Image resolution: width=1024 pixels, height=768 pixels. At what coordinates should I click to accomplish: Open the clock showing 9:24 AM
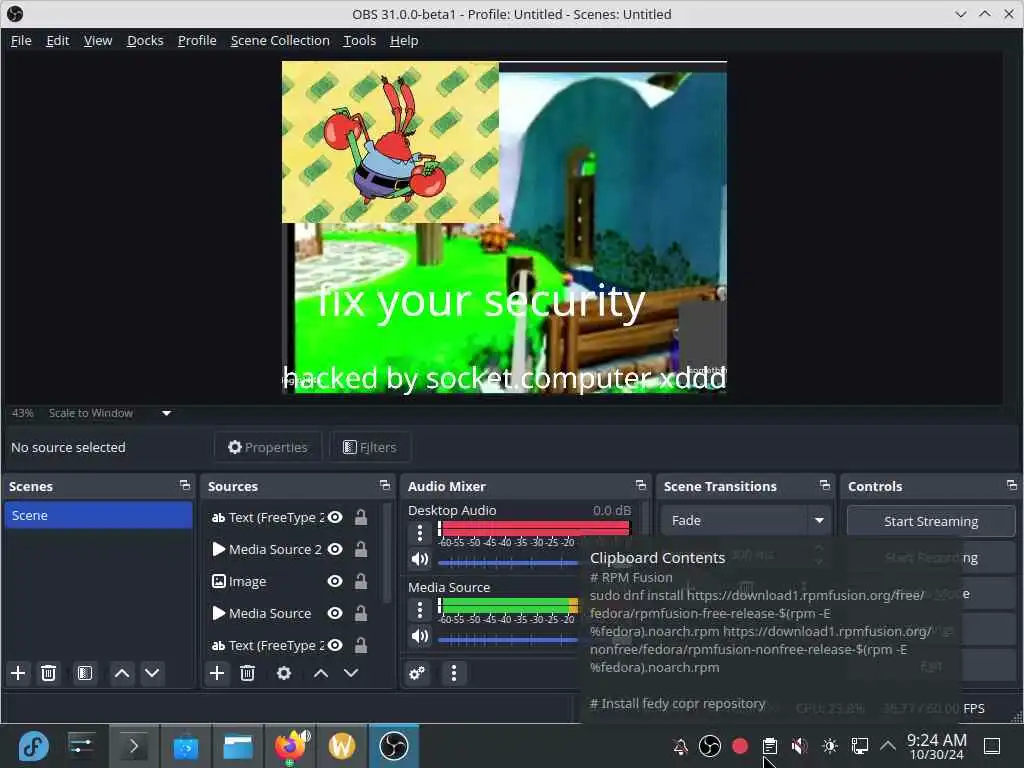click(937, 746)
